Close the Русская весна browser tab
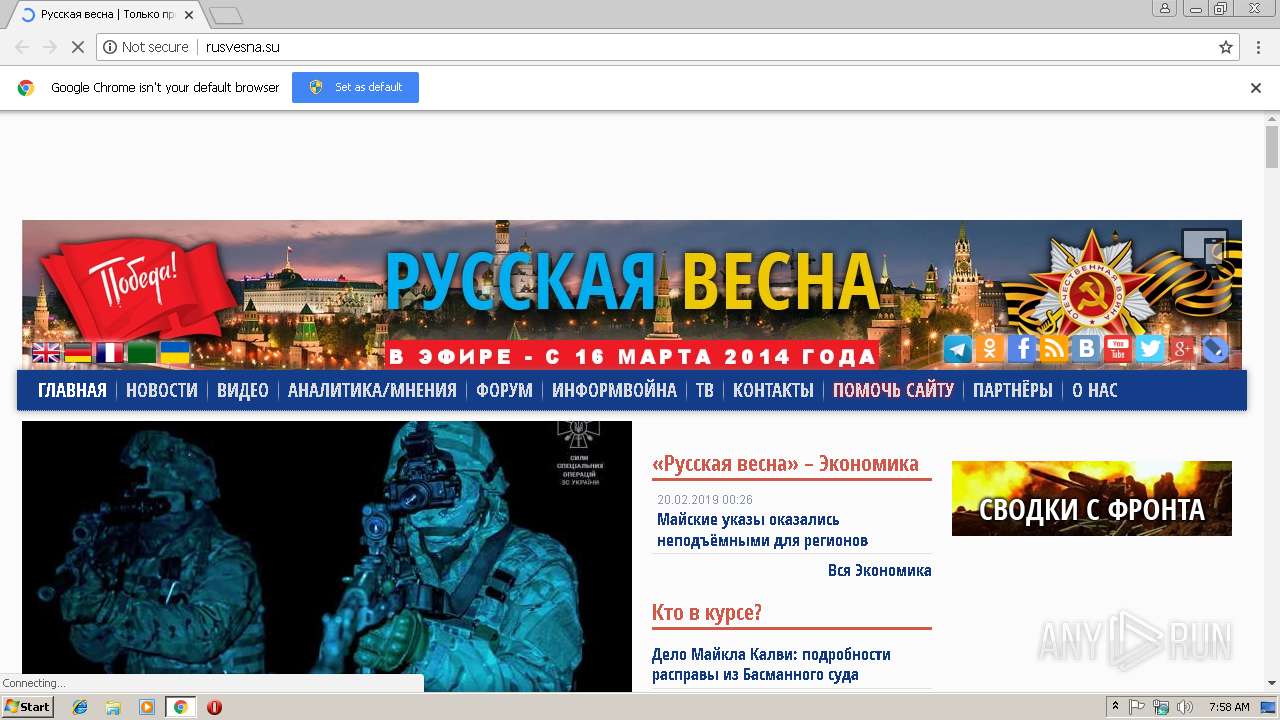 pyautogui.click(x=189, y=15)
